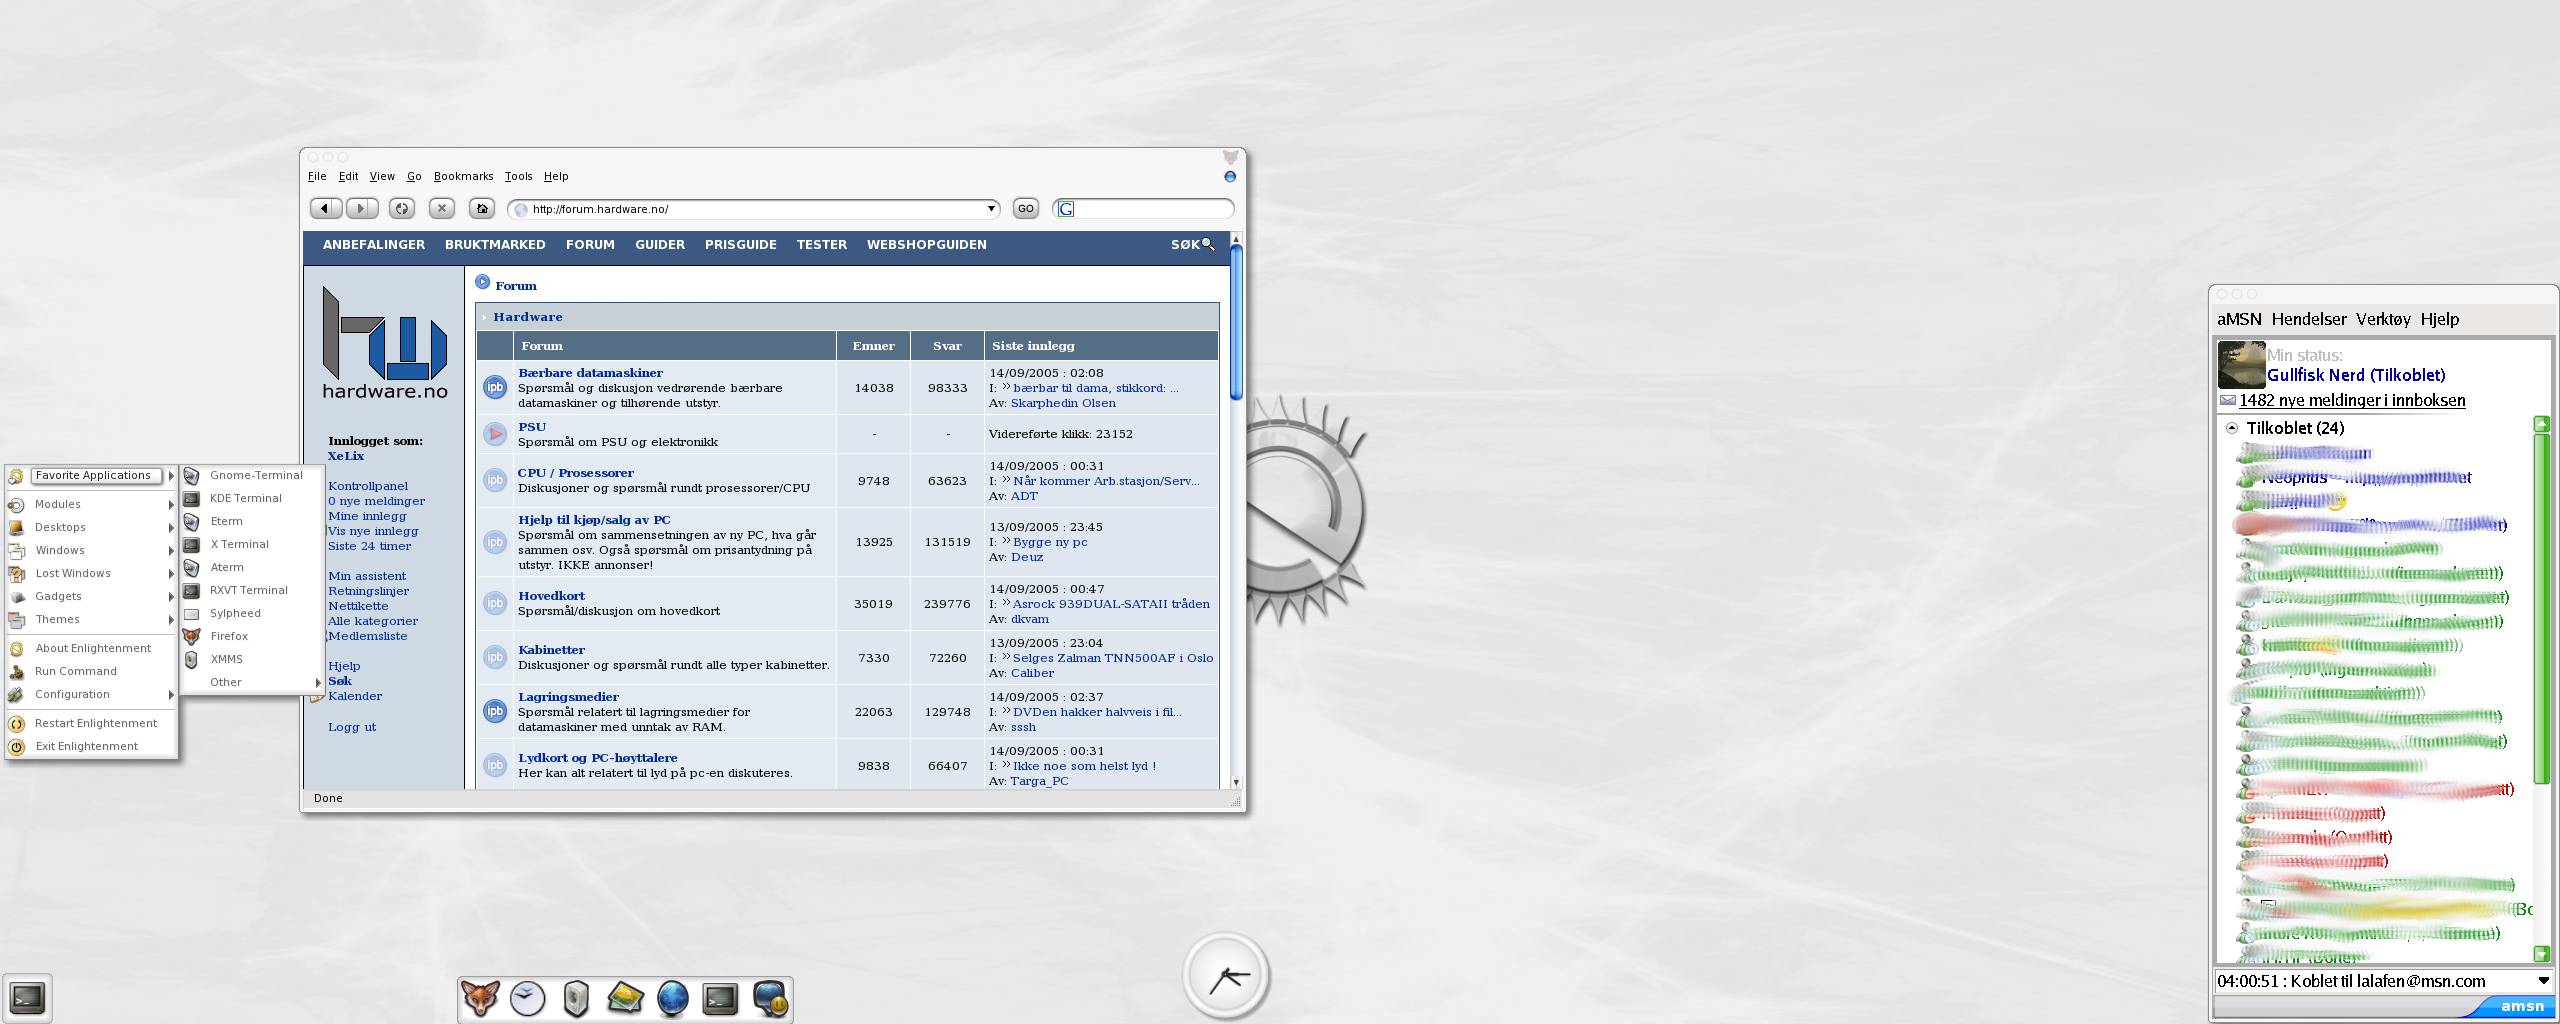Collapse the Tilkoblet (24) contact group
The image size is (2560, 1024).
pyautogui.click(x=2231, y=428)
